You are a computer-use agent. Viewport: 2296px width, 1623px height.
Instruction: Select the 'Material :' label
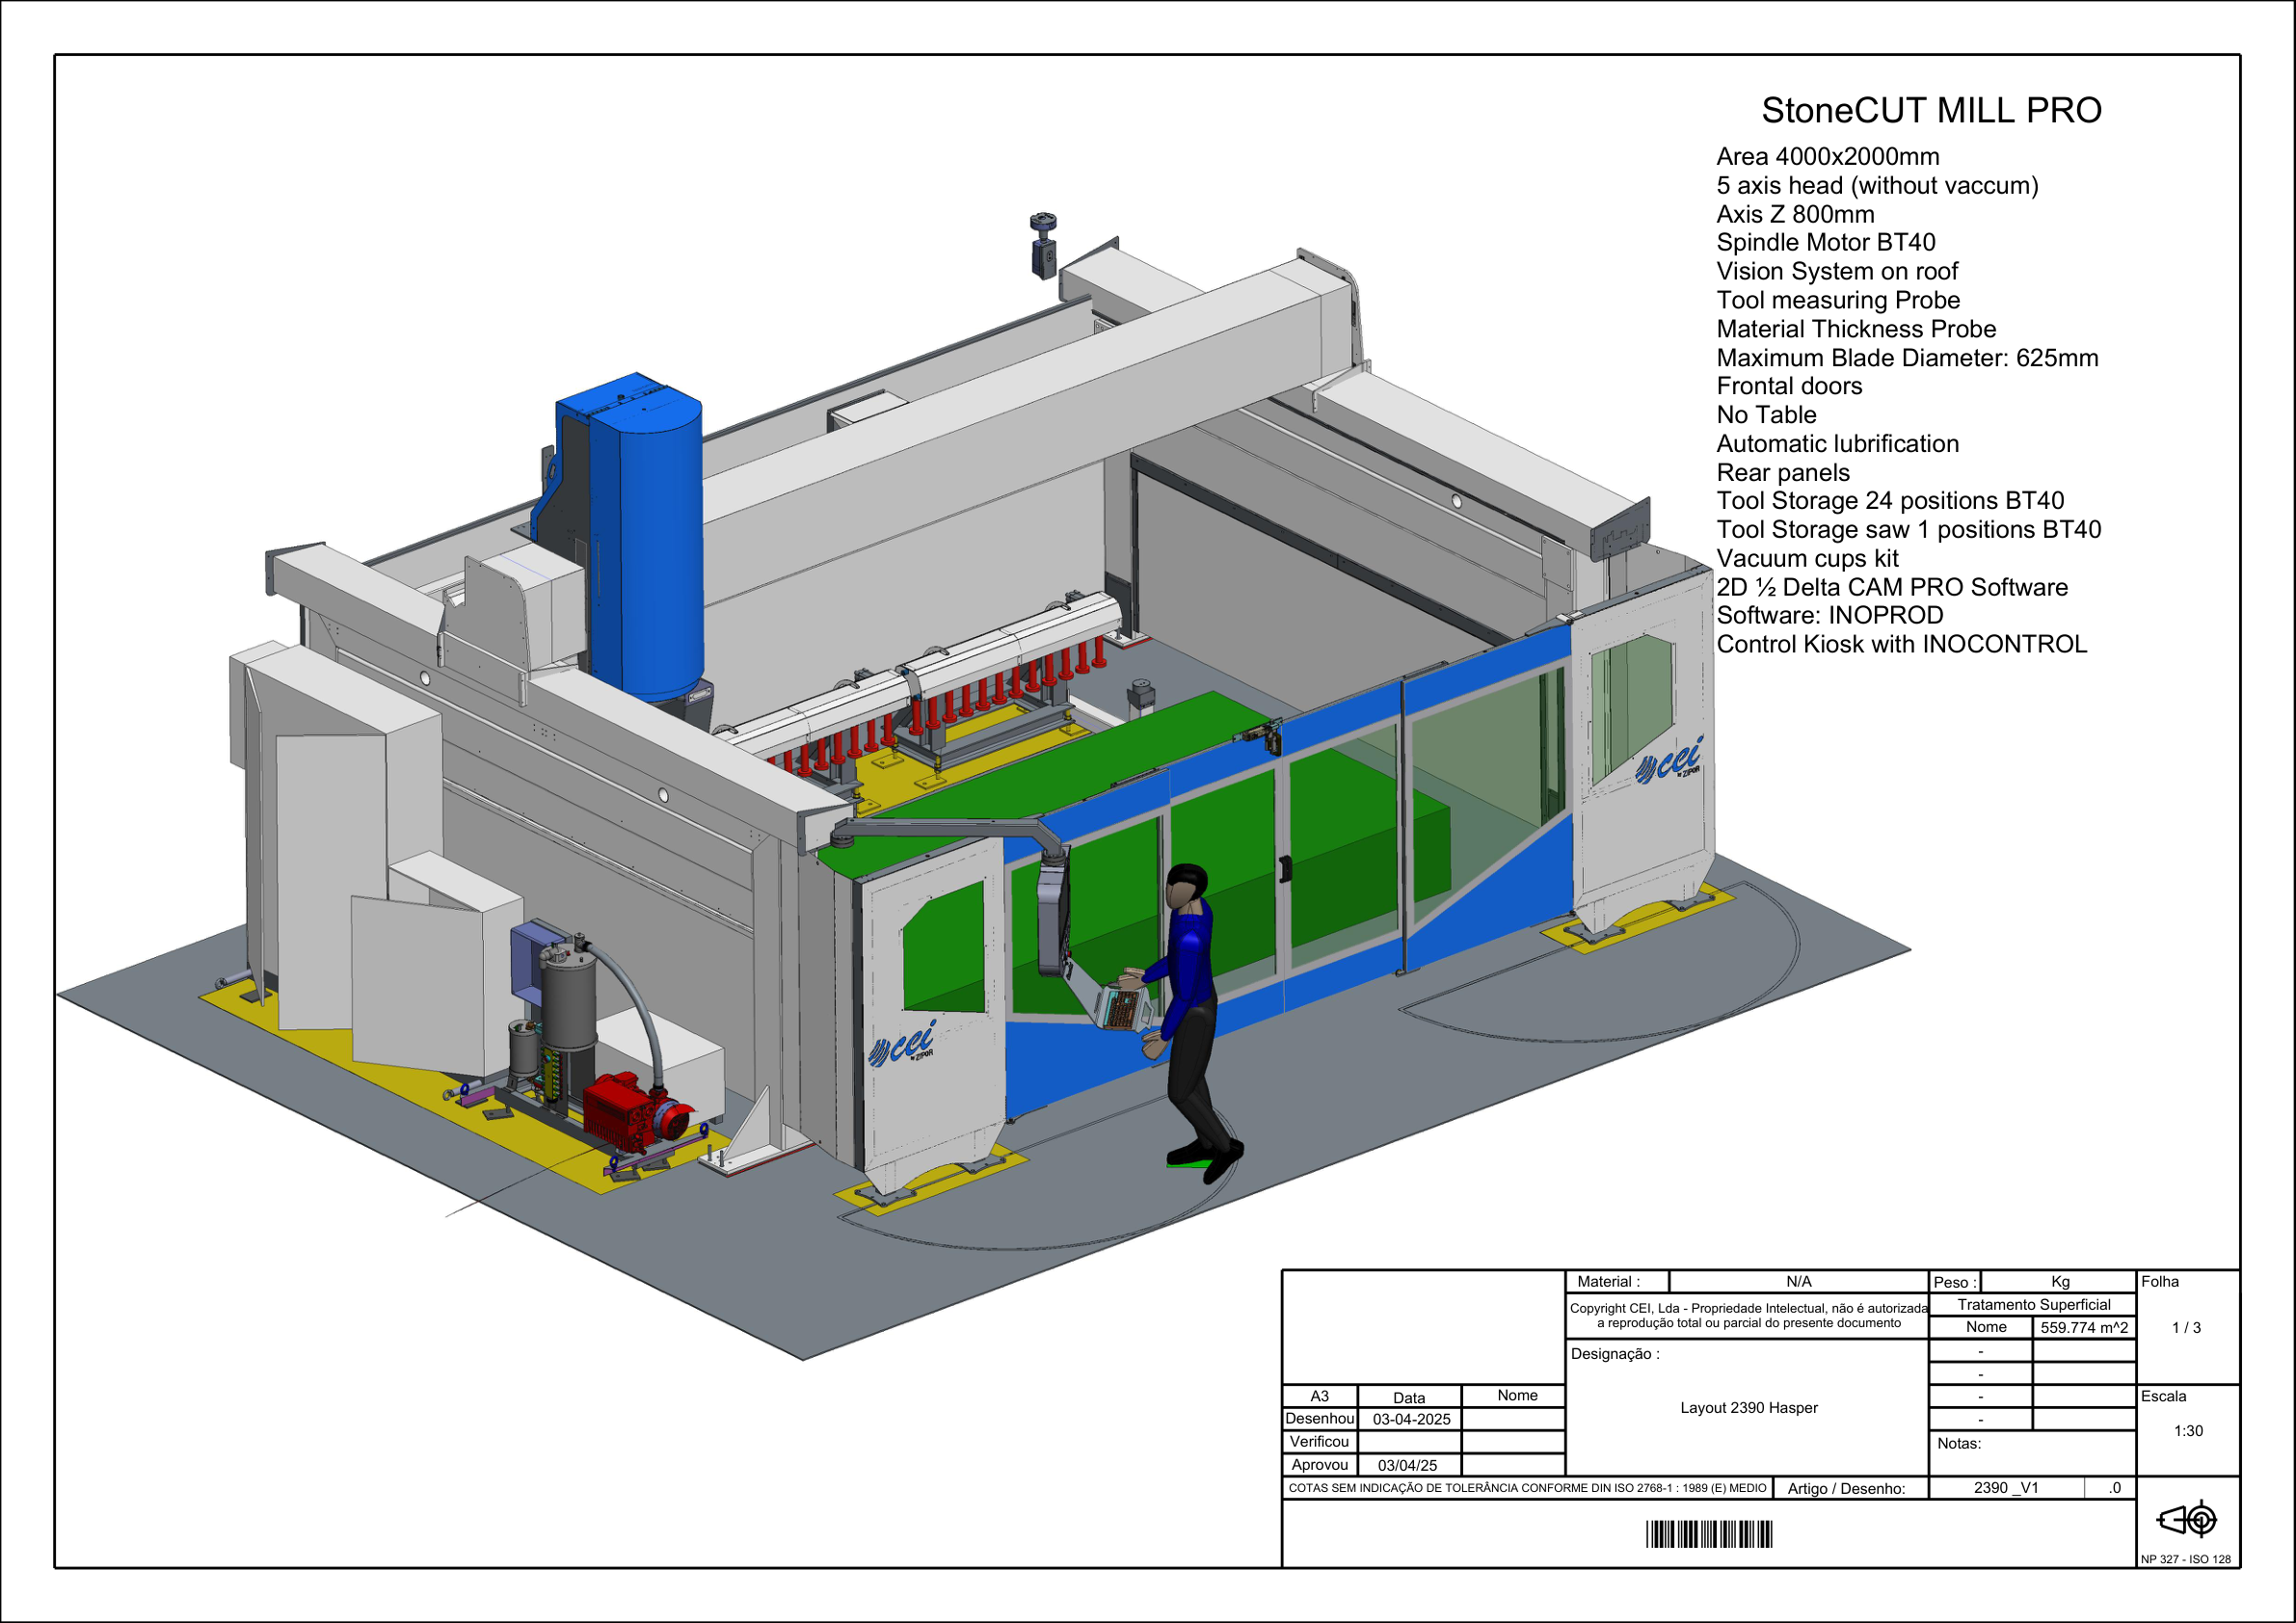click(1608, 1282)
